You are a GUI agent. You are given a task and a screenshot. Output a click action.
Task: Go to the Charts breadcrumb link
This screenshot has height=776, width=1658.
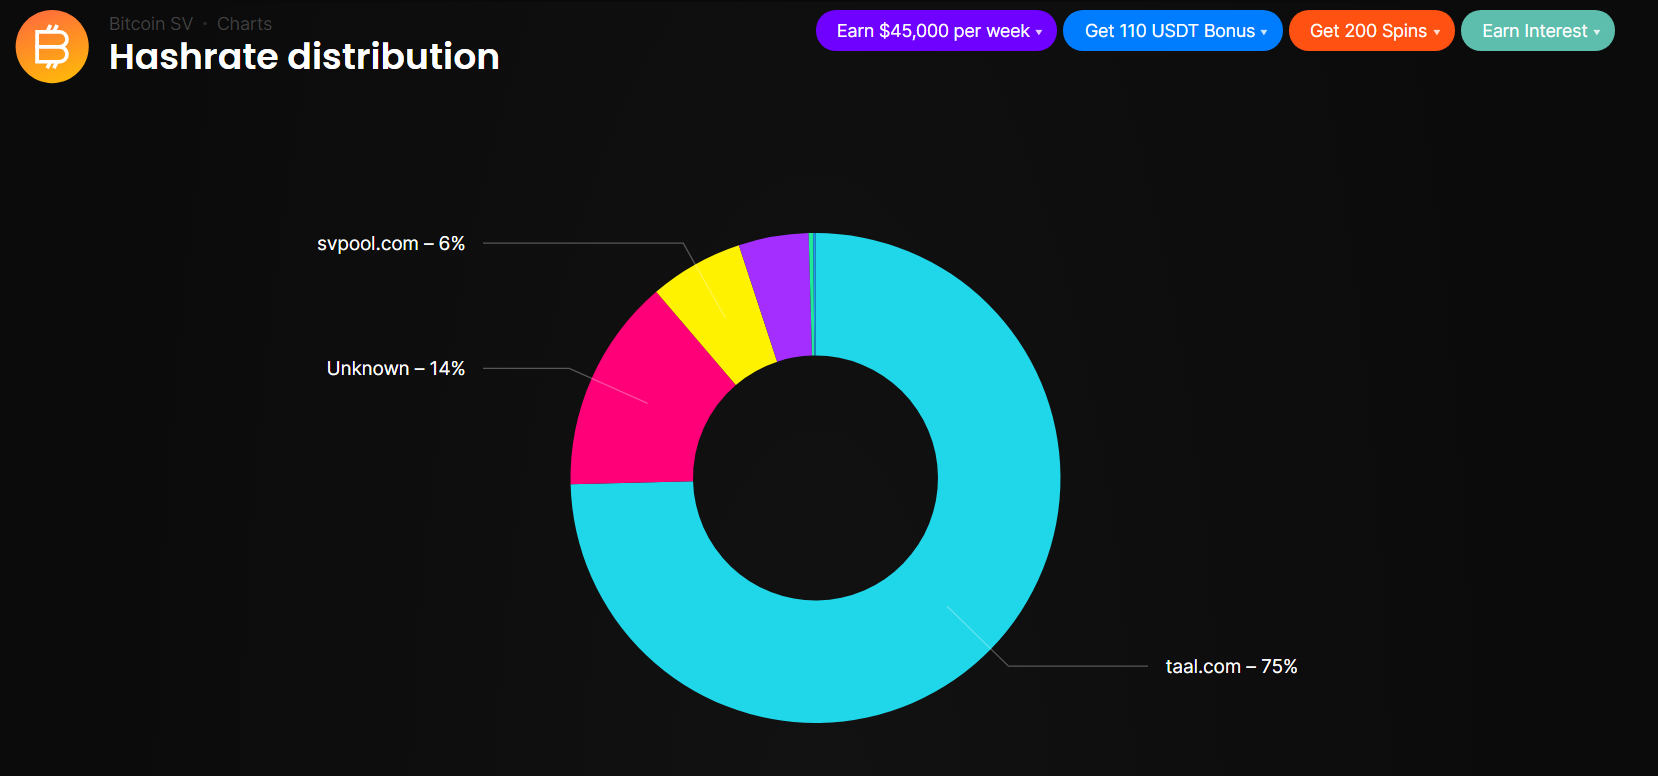(x=244, y=24)
